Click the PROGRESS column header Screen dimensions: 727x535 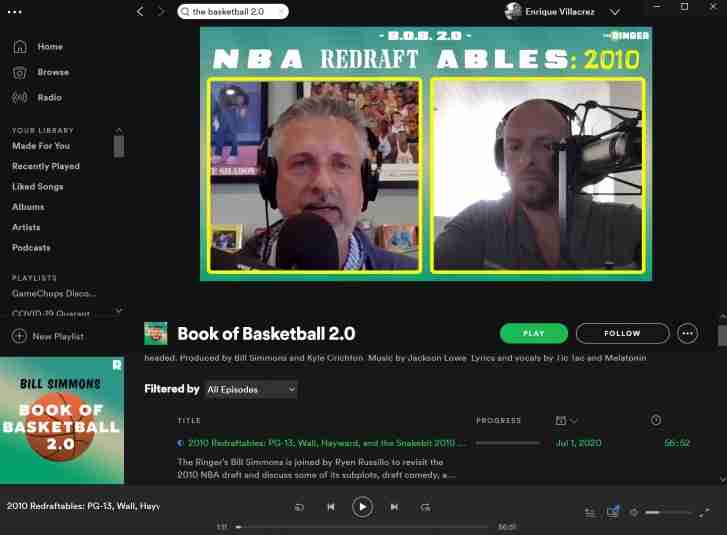499,420
